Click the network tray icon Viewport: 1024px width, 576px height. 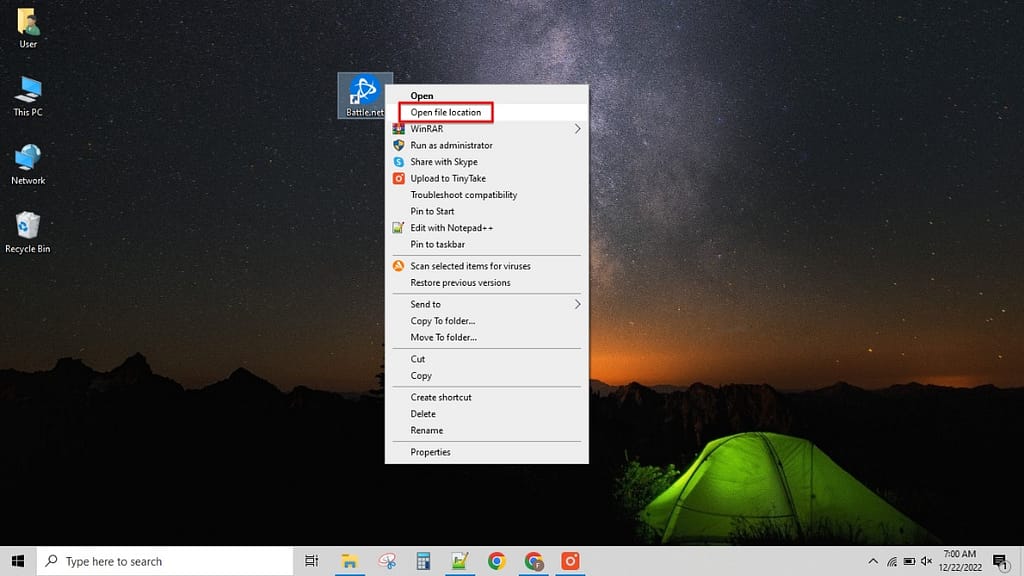tap(891, 561)
